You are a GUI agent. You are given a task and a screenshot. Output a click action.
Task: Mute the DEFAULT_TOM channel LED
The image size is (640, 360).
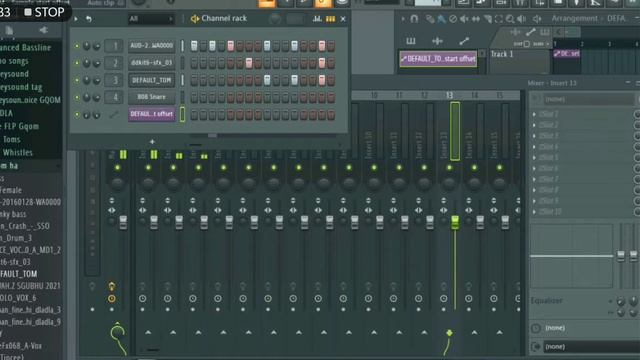tap(76, 80)
